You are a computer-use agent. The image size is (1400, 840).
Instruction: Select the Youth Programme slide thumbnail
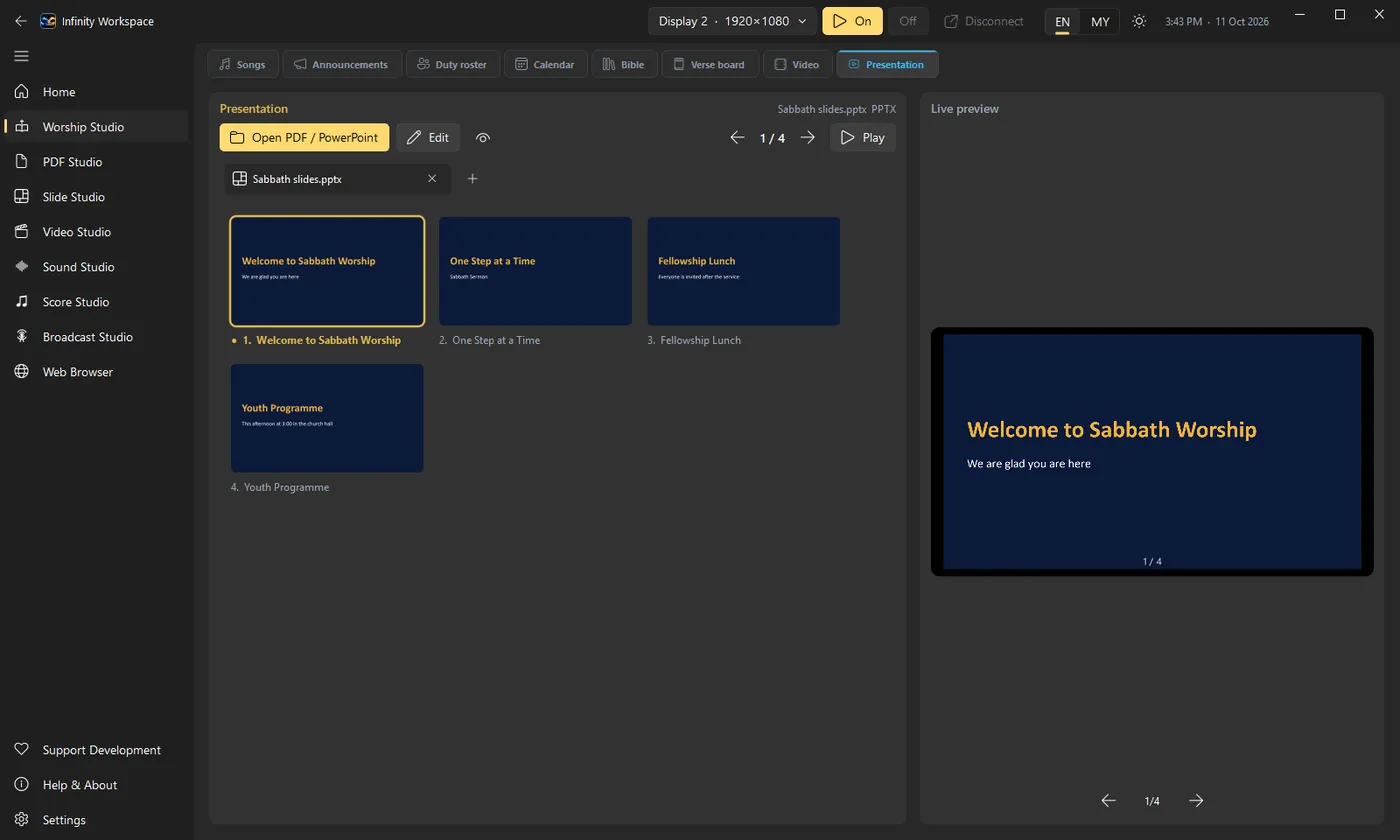point(327,418)
